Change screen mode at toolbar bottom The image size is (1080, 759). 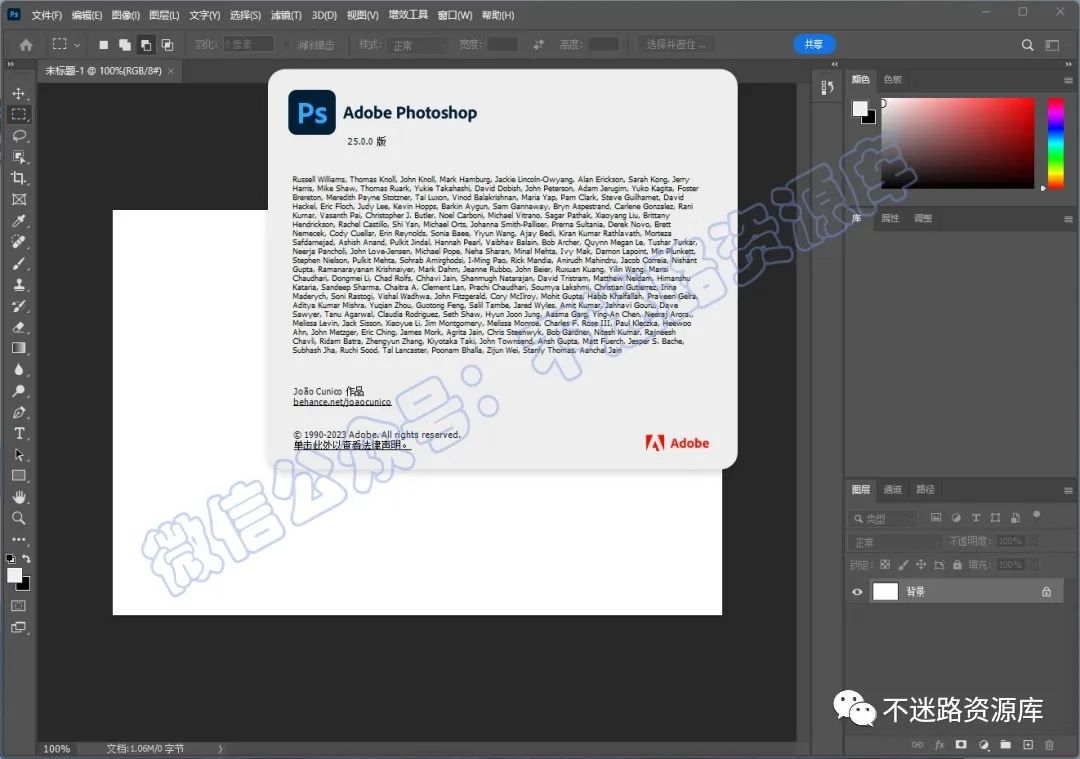(19, 627)
